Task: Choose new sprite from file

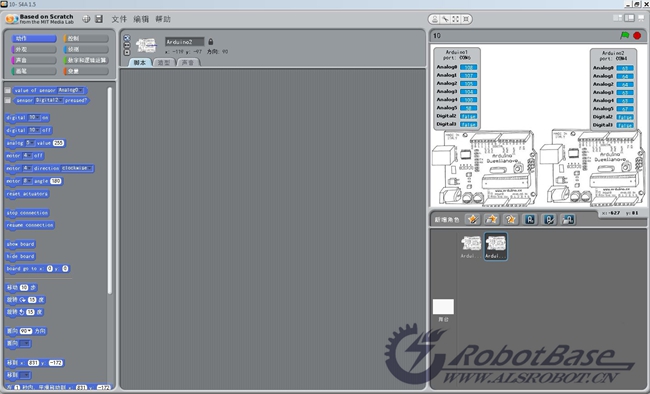Action: click(492, 219)
